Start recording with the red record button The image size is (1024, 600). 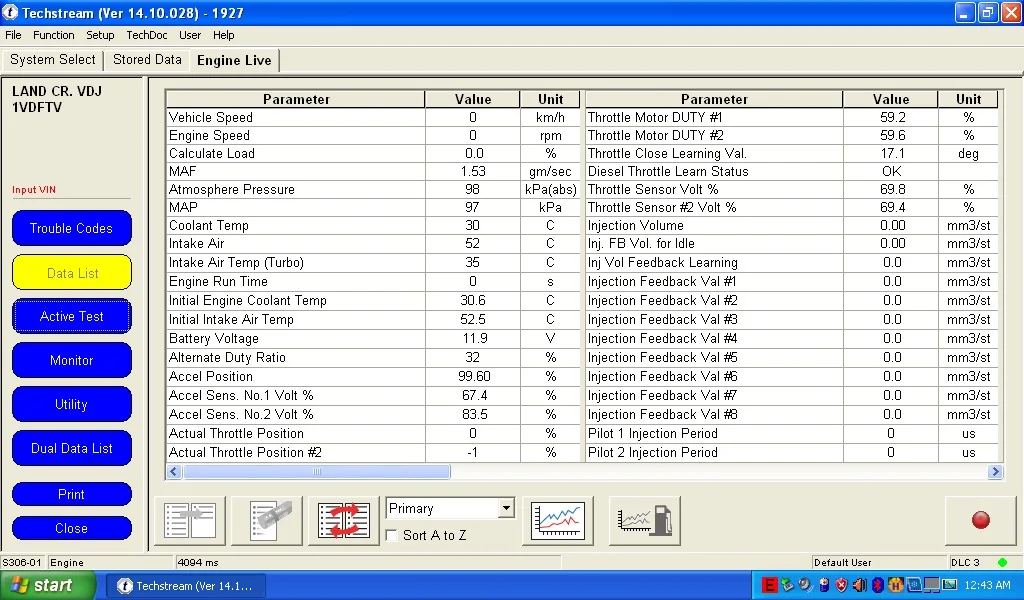[x=980, y=520]
